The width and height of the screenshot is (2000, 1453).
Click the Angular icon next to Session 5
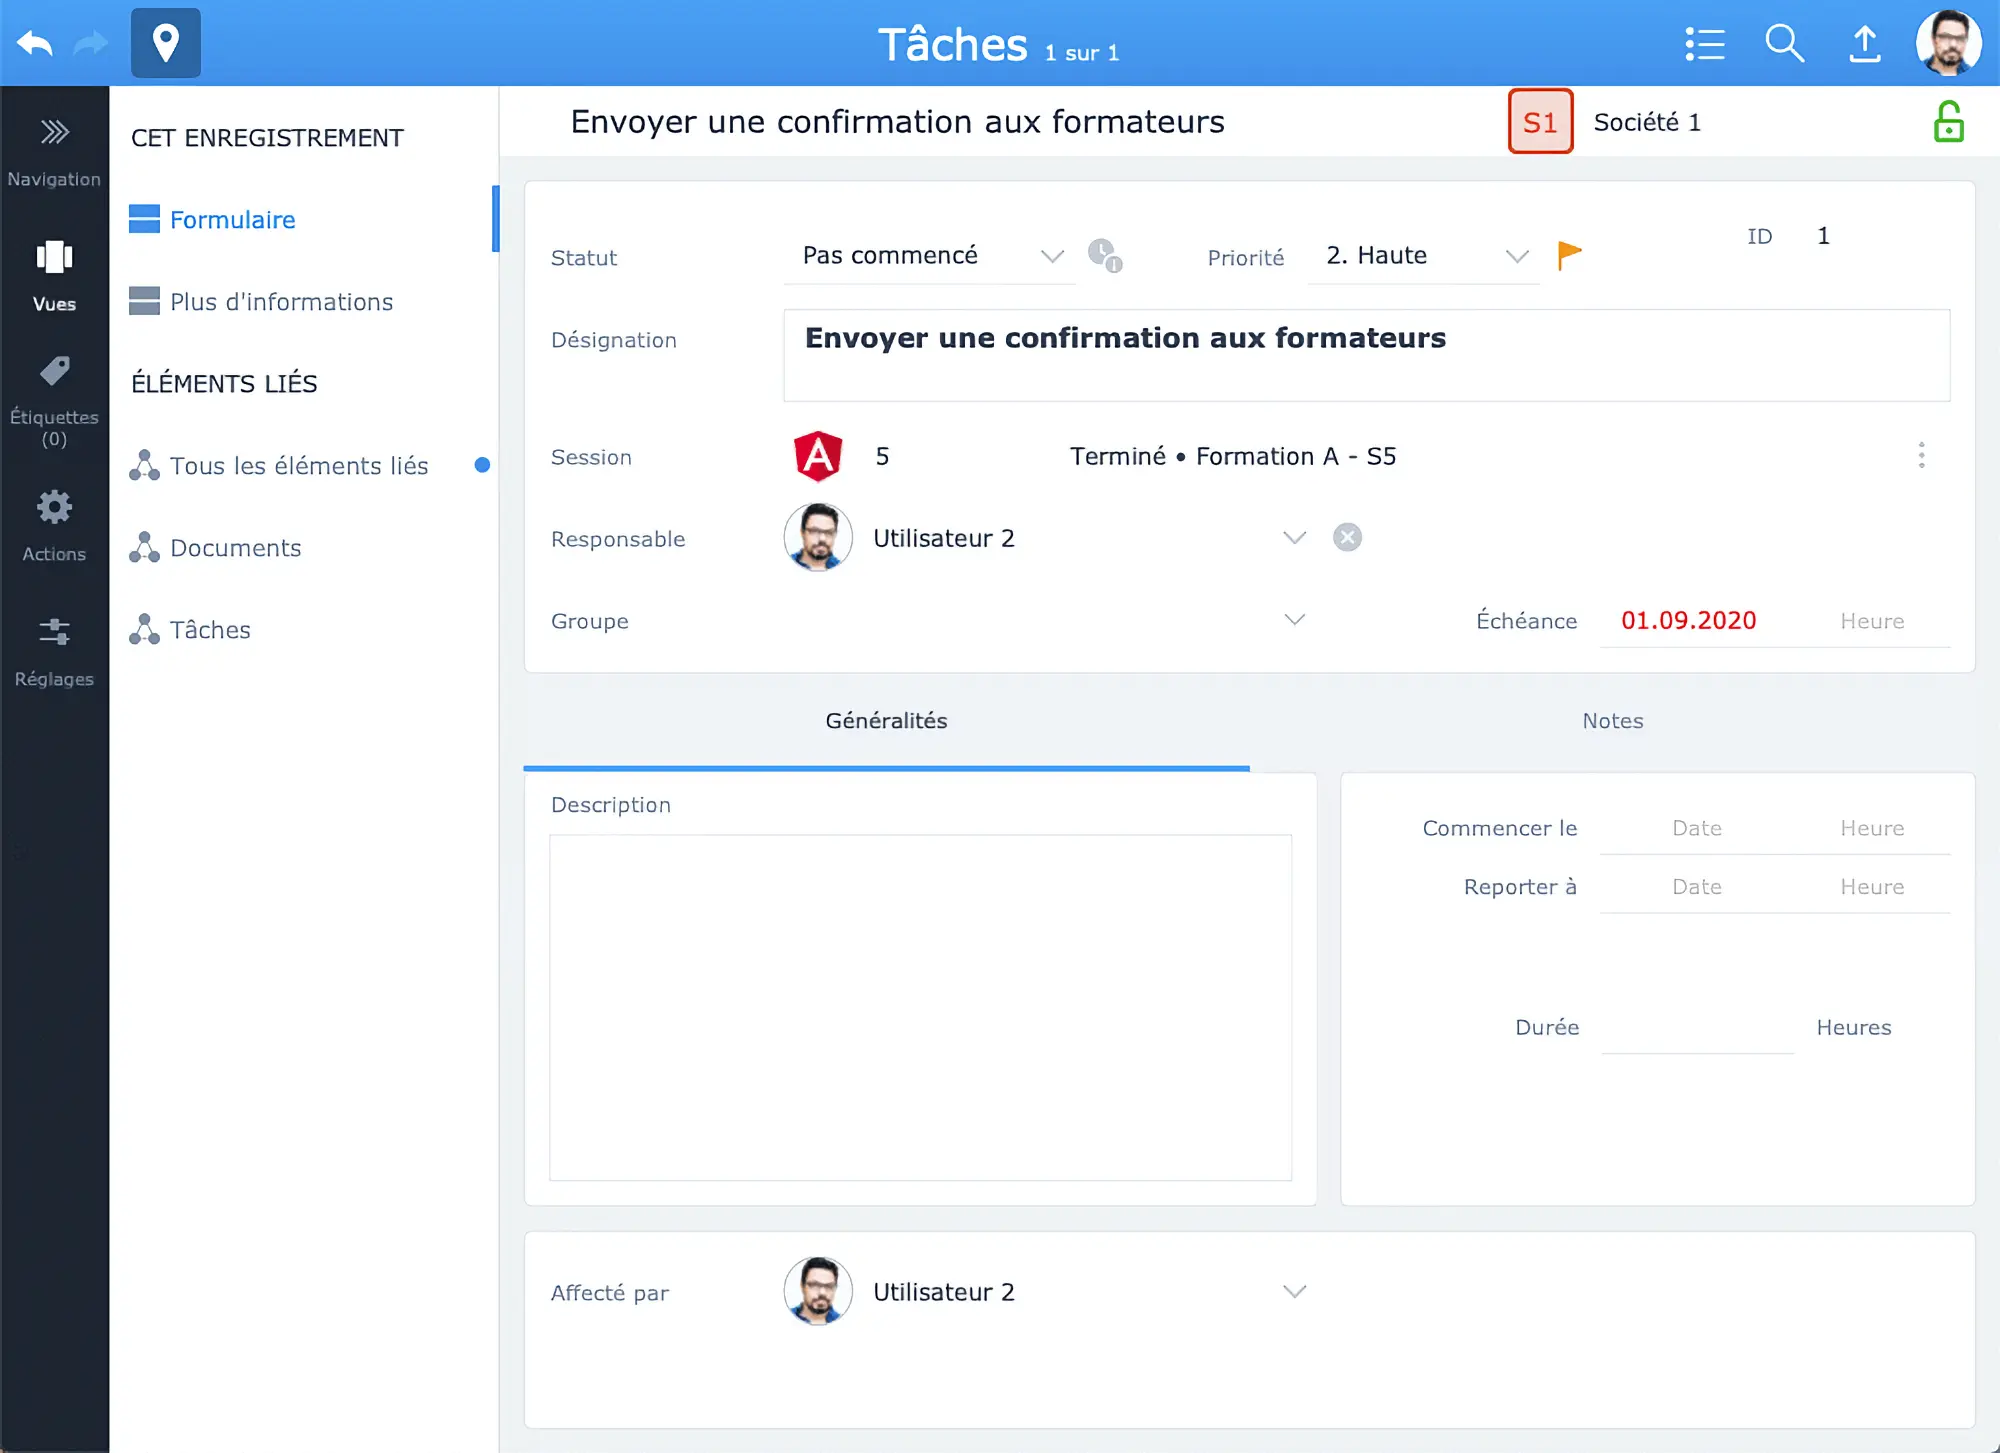[817, 456]
